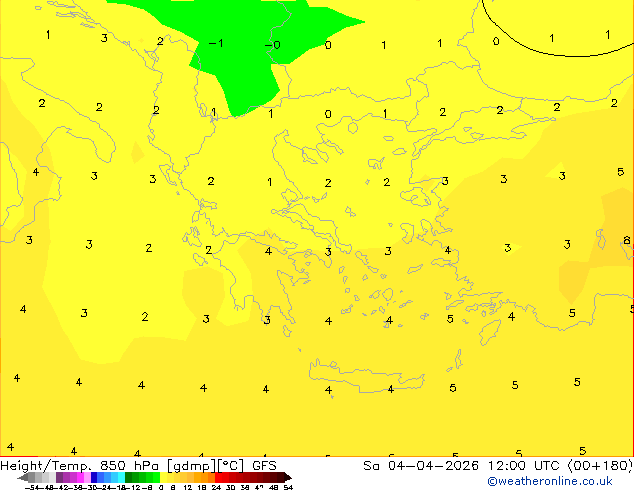Click the gray arrow at legend's cold end
Screen dimensions: 634x490
[23, 478]
